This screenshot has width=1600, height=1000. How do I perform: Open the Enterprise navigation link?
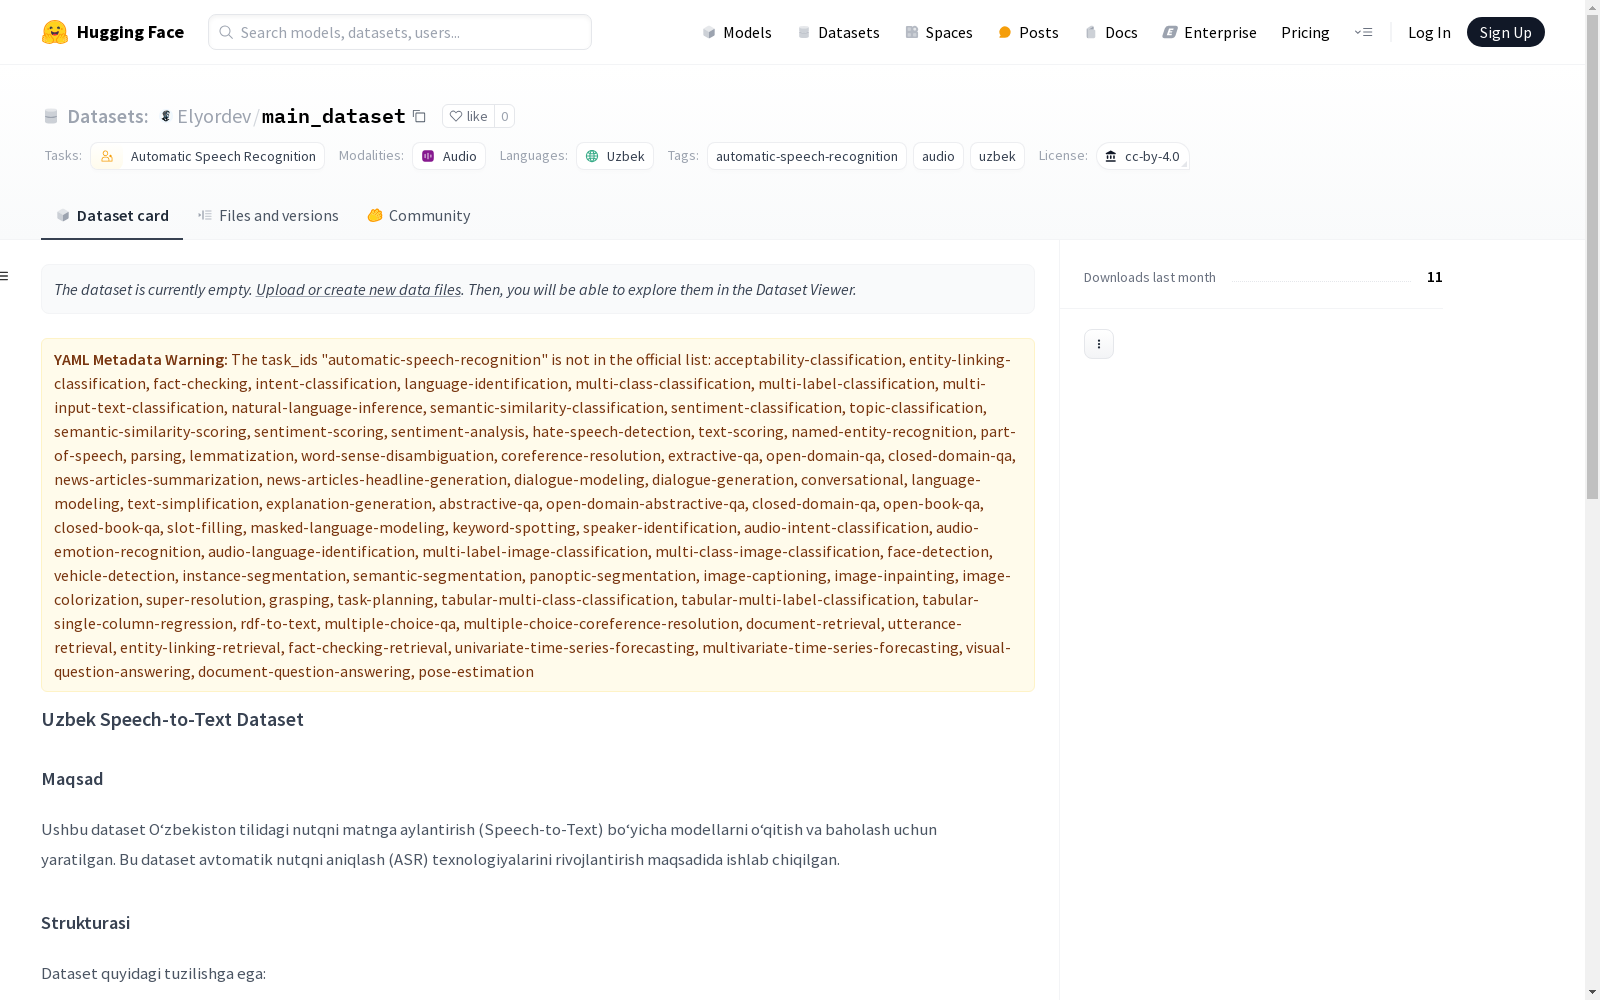tap(1210, 32)
